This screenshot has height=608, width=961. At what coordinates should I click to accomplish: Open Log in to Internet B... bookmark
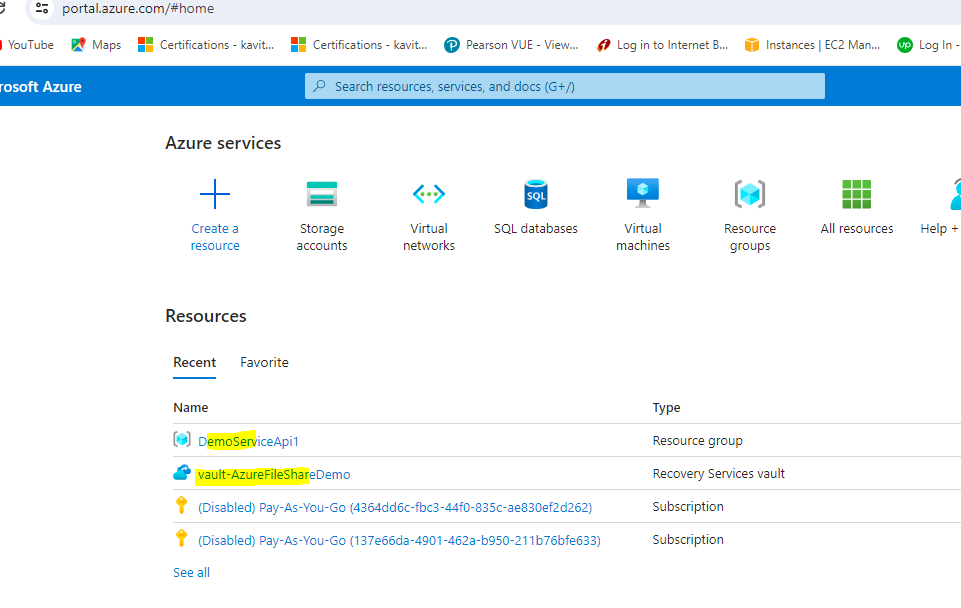pyautogui.click(x=663, y=45)
